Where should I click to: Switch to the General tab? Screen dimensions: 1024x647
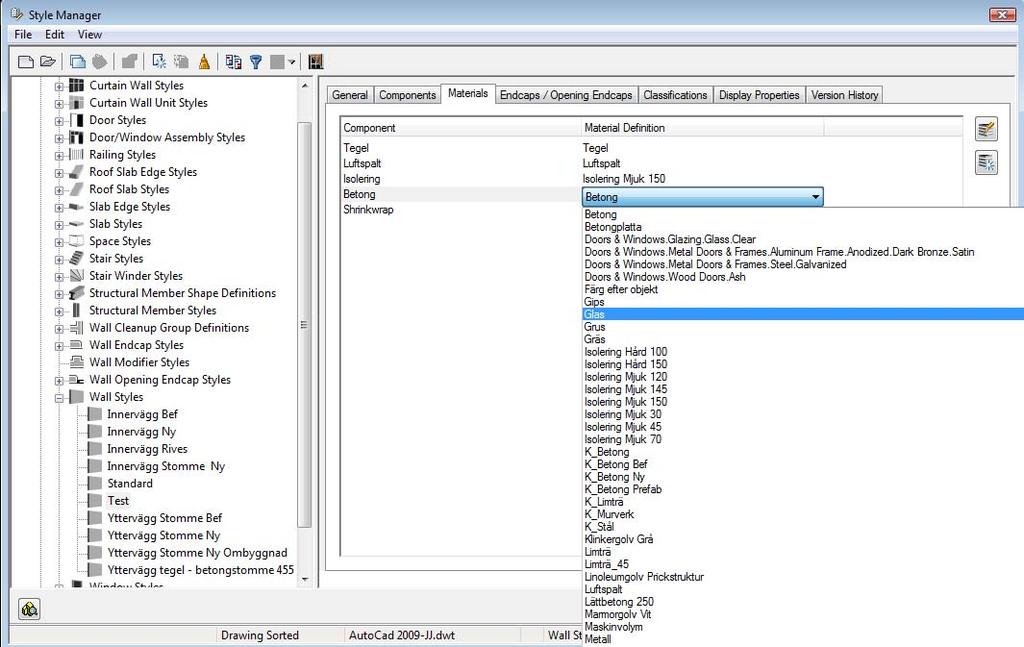(349, 95)
